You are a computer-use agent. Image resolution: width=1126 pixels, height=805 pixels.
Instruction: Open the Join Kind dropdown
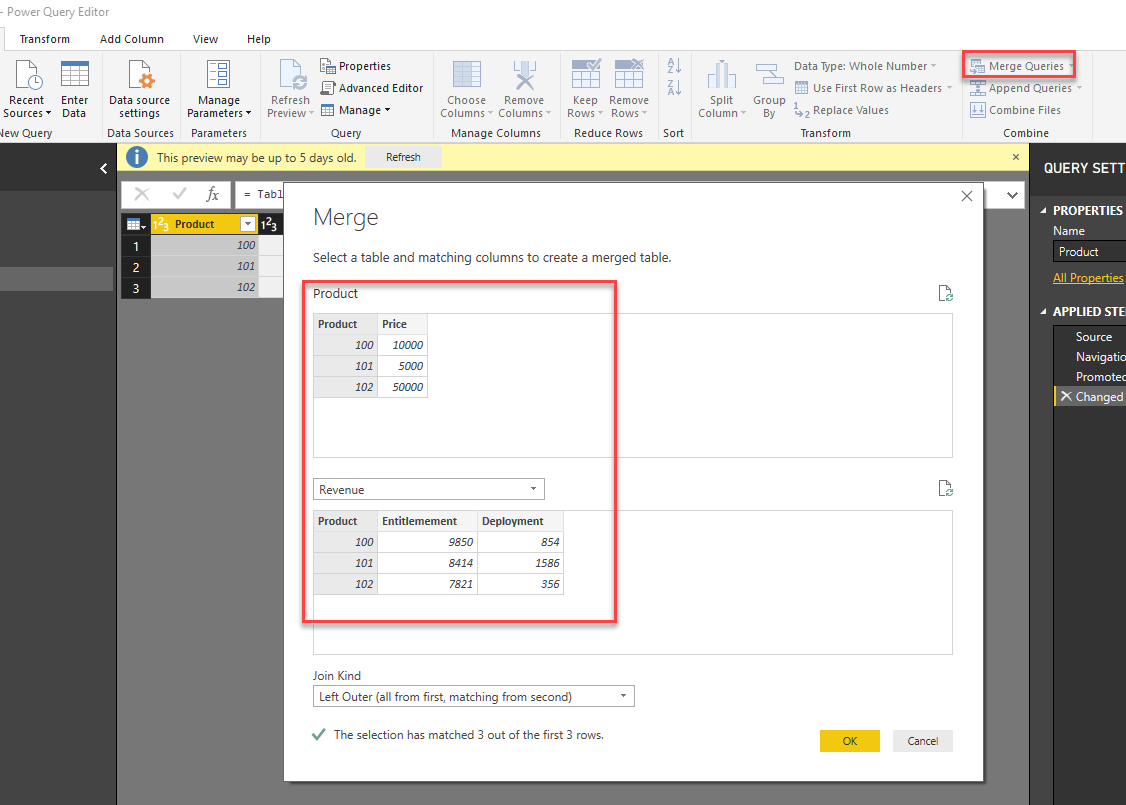point(473,696)
